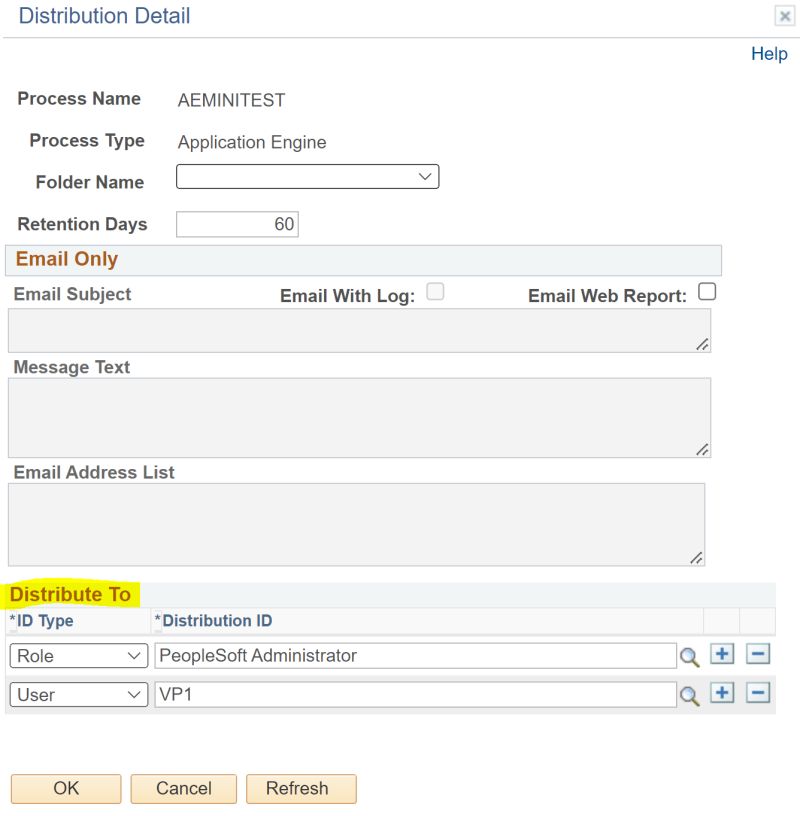Screen dimensions: 800x816
Task: Delete the VP1 distribution row
Action: (757, 692)
